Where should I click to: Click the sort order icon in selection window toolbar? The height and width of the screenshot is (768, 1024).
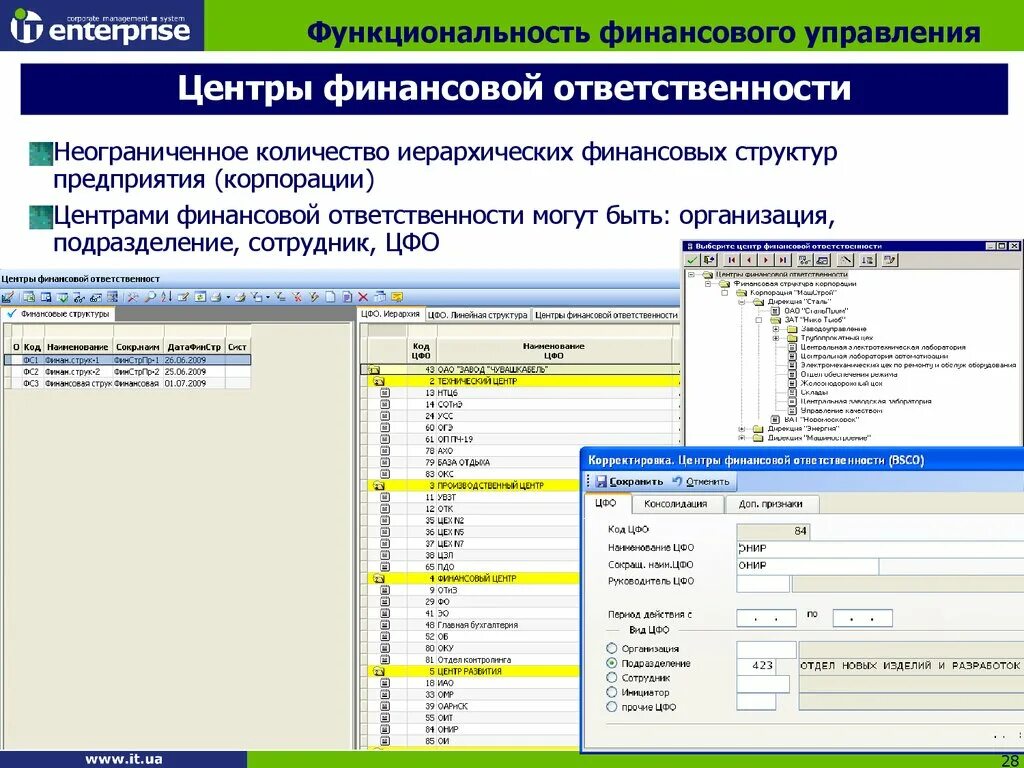tap(867, 260)
